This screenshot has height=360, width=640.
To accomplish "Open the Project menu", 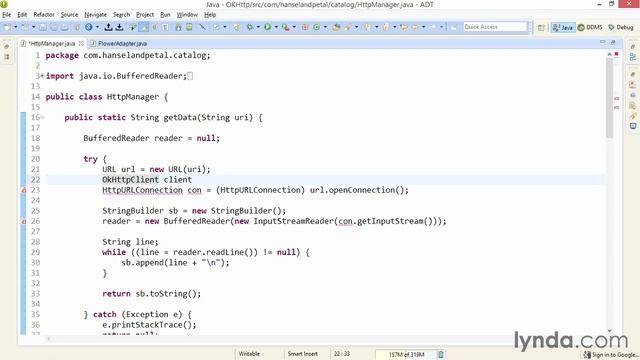I will coord(145,15).
